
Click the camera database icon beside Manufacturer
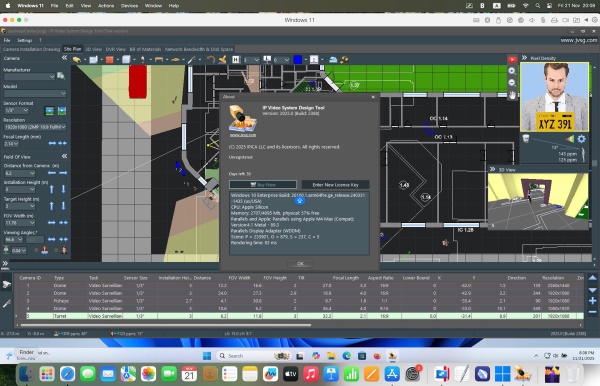pos(61,76)
